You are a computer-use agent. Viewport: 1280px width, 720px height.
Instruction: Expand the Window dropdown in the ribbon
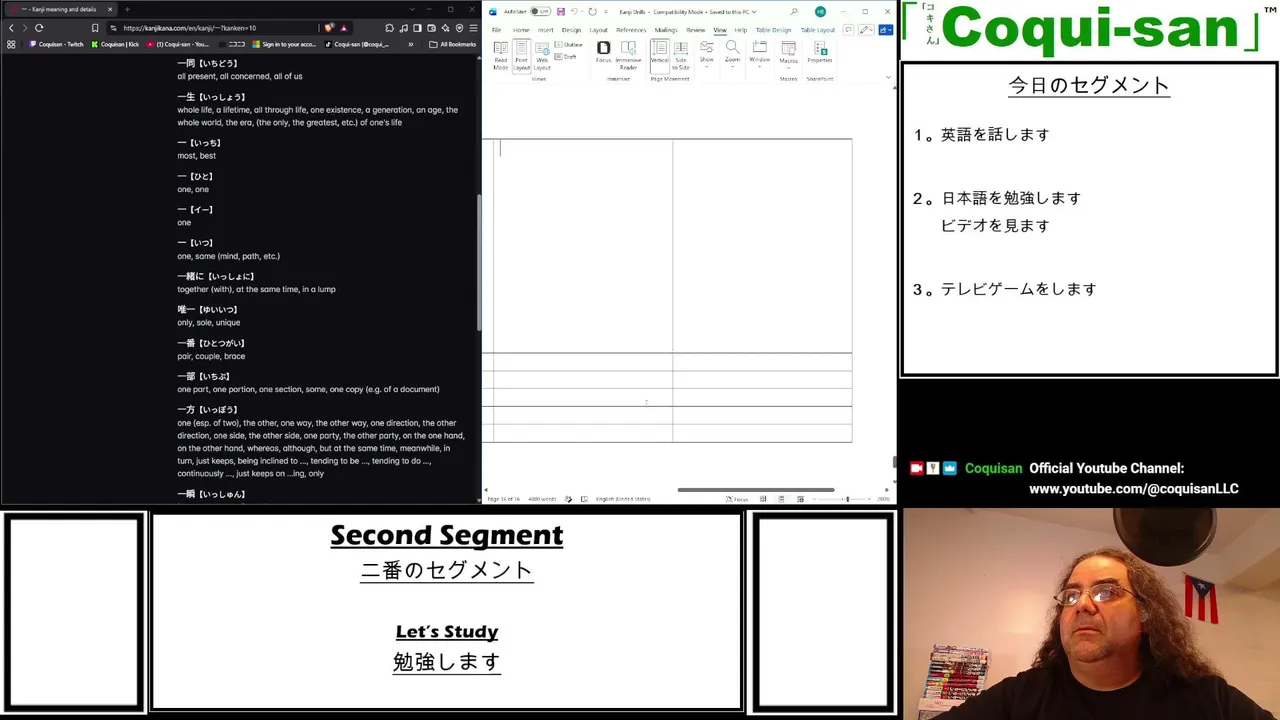(x=760, y=53)
